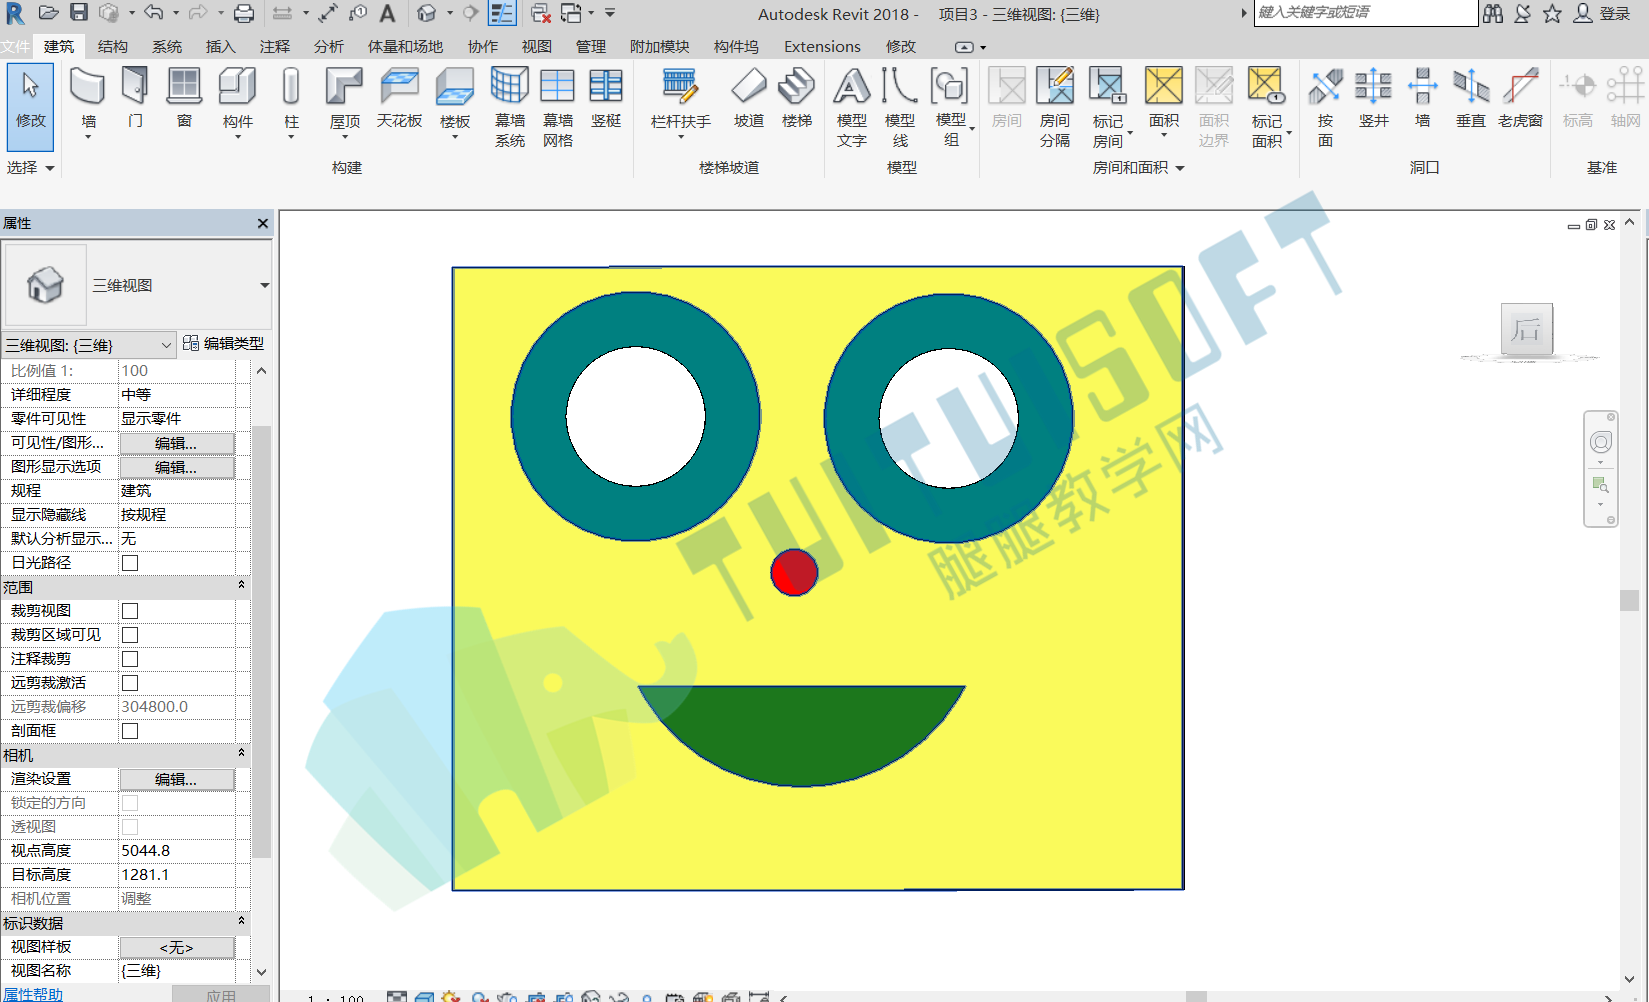This screenshot has height=1002, width=1649.
Task: Select the Shaft (竖井) opening tool
Action: 1374,98
